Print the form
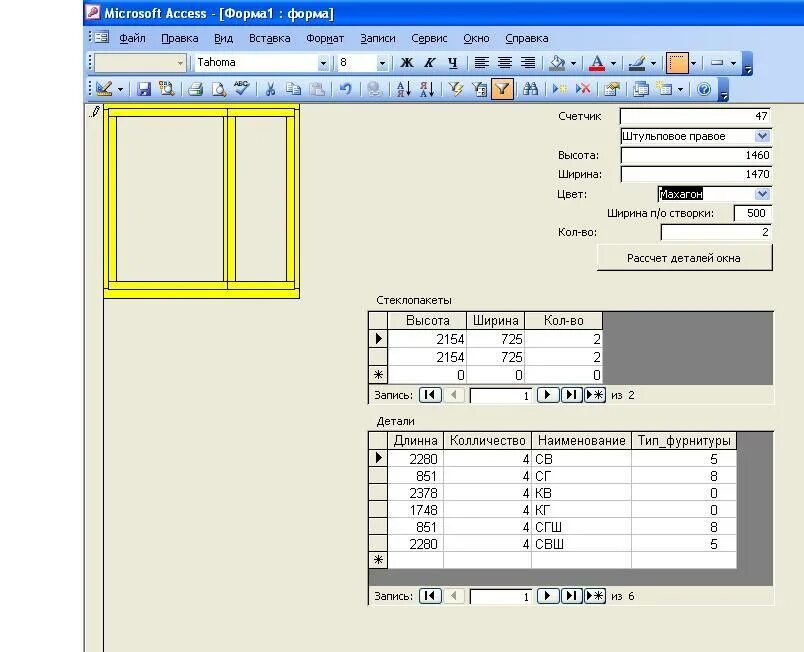 tap(195, 89)
